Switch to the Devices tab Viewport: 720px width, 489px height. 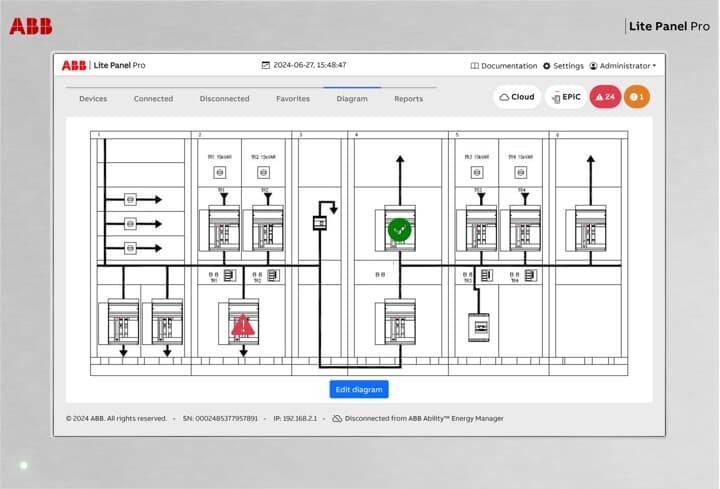click(93, 99)
